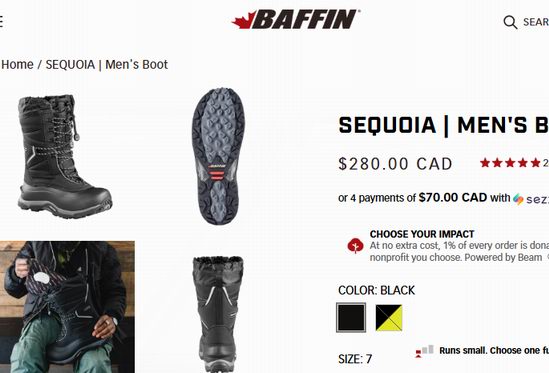Image resolution: width=549 pixels, height=373 pixels.
Task: Click the runs-small fit indicator icon
Action: point(424,351)
